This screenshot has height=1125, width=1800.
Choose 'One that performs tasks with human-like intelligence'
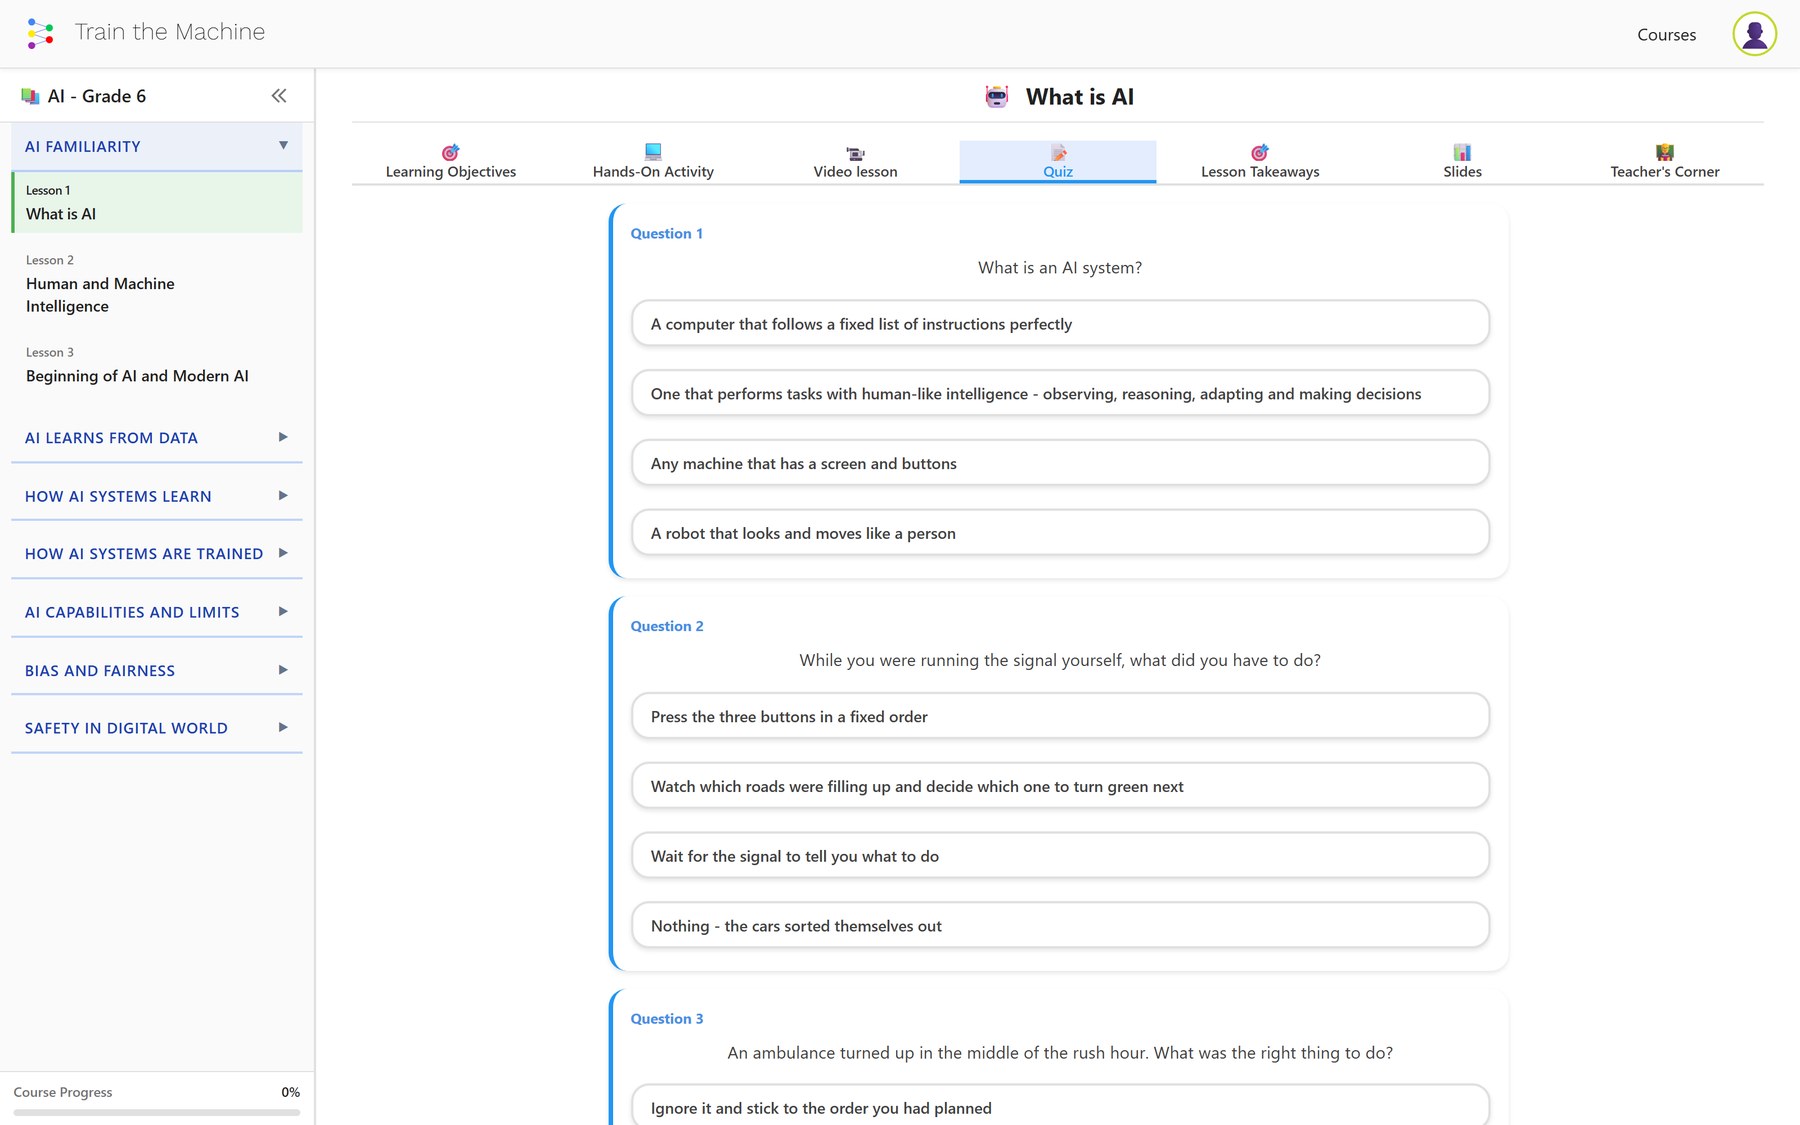click(1060, 394)
